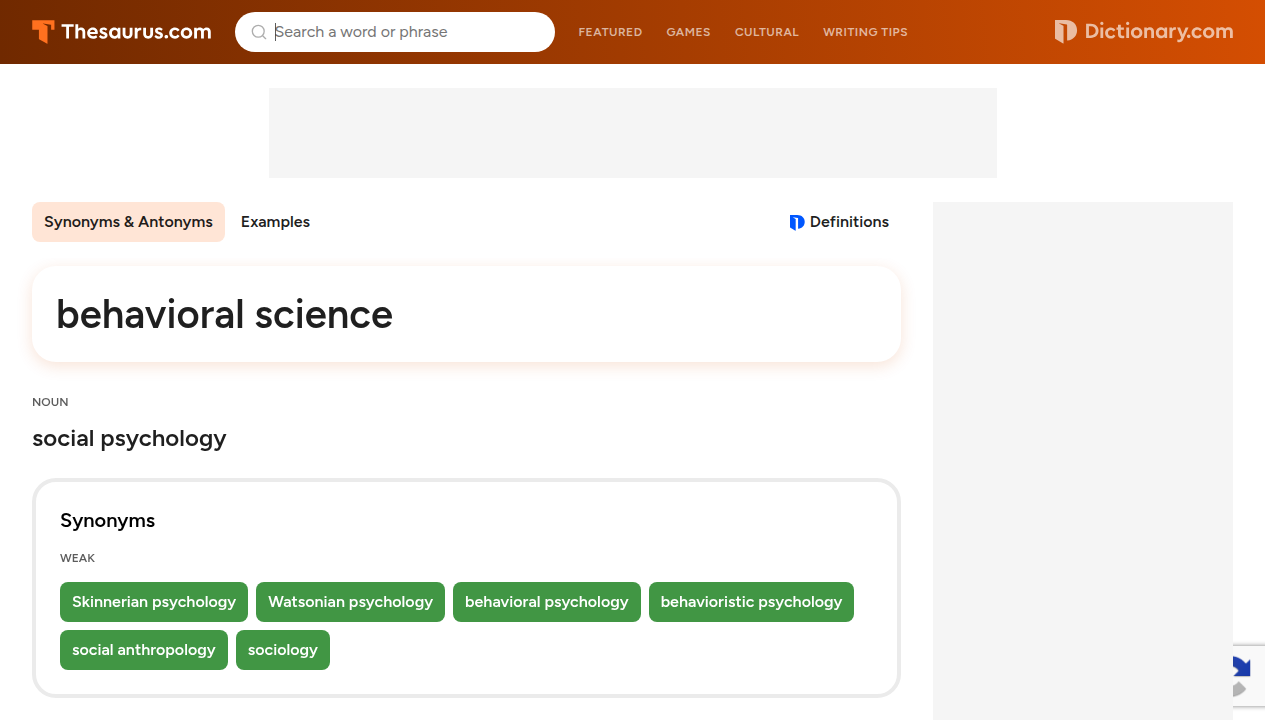
Task: Open the Writing Tips menu
Action: (x=865, y=32)
